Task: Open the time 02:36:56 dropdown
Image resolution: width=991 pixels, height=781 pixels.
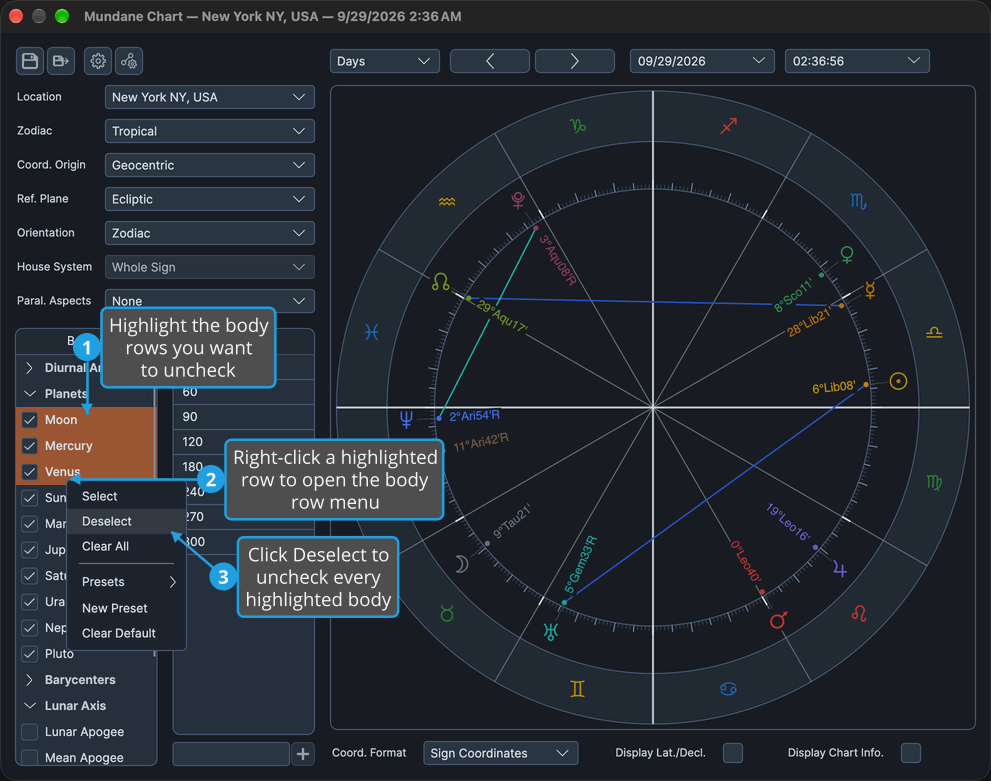Action: (x=857, y=61)
